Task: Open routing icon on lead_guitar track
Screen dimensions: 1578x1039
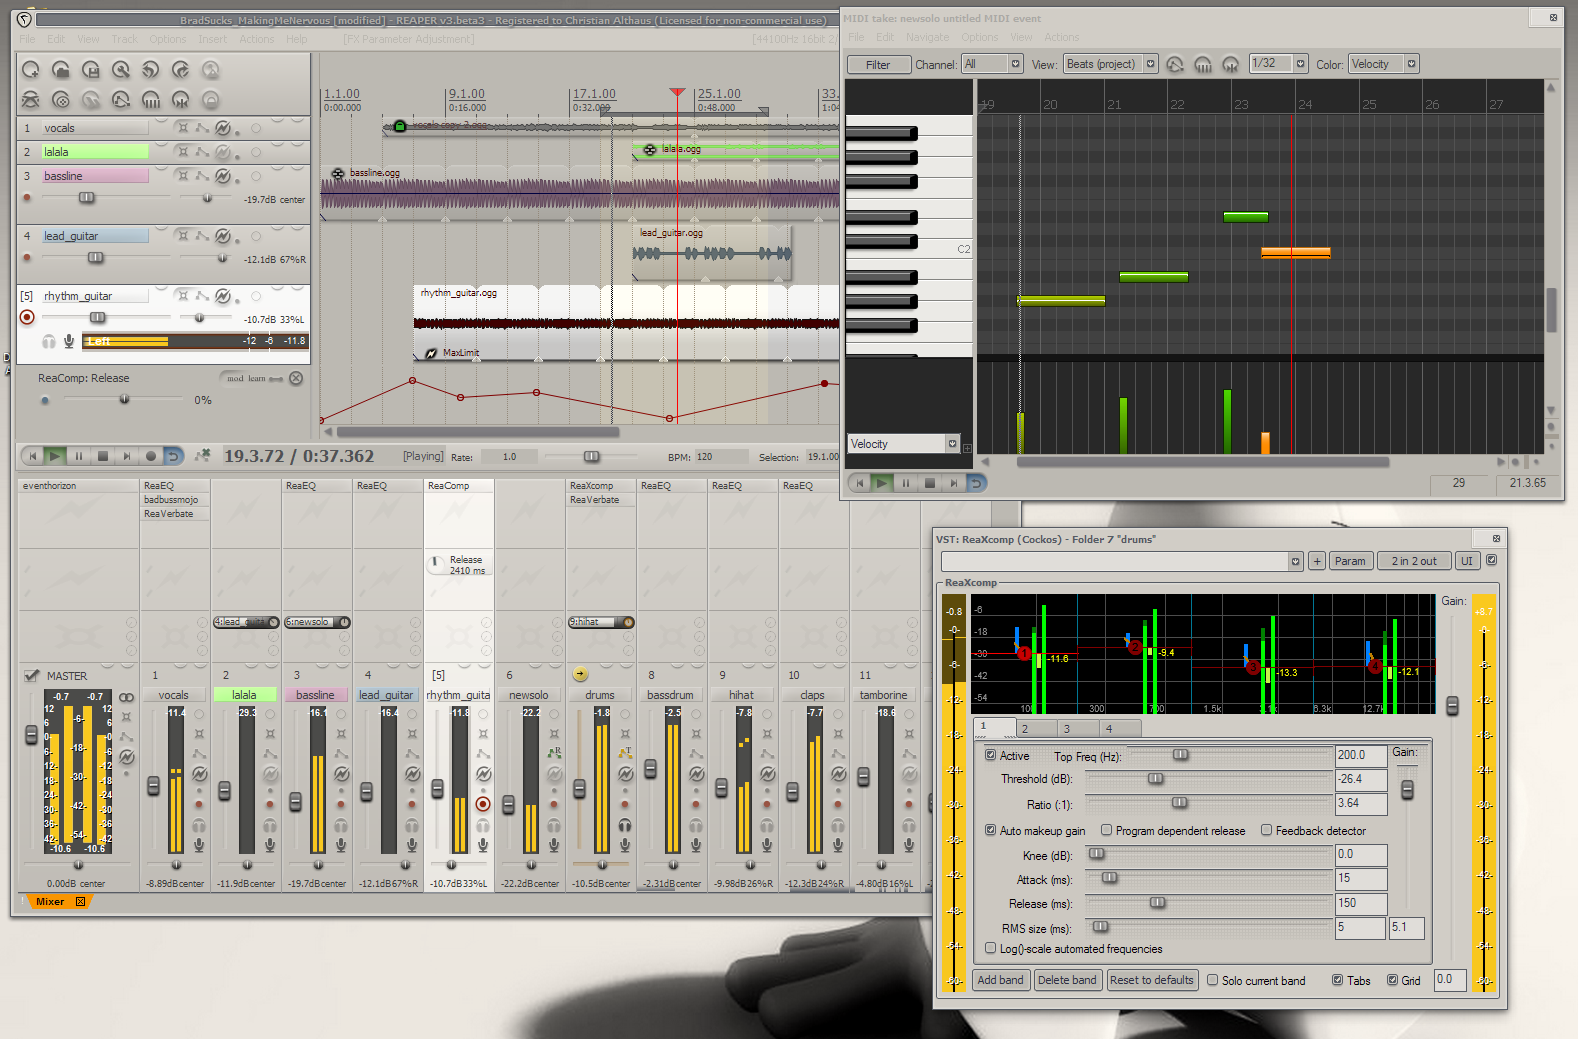Action: (x=182, y=236)
